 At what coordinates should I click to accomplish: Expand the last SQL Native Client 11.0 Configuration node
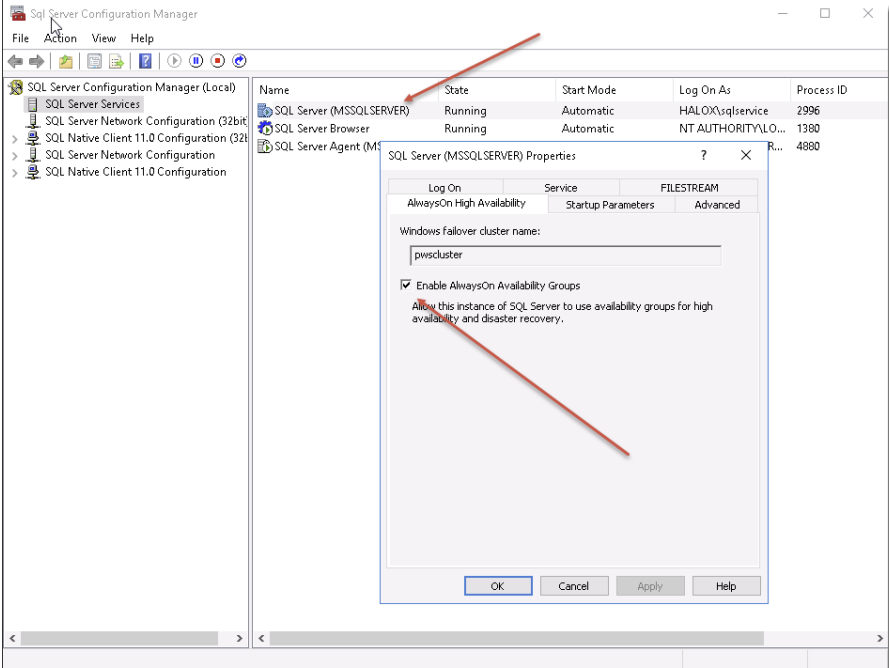pyautogui.click(x=15, y=172)
